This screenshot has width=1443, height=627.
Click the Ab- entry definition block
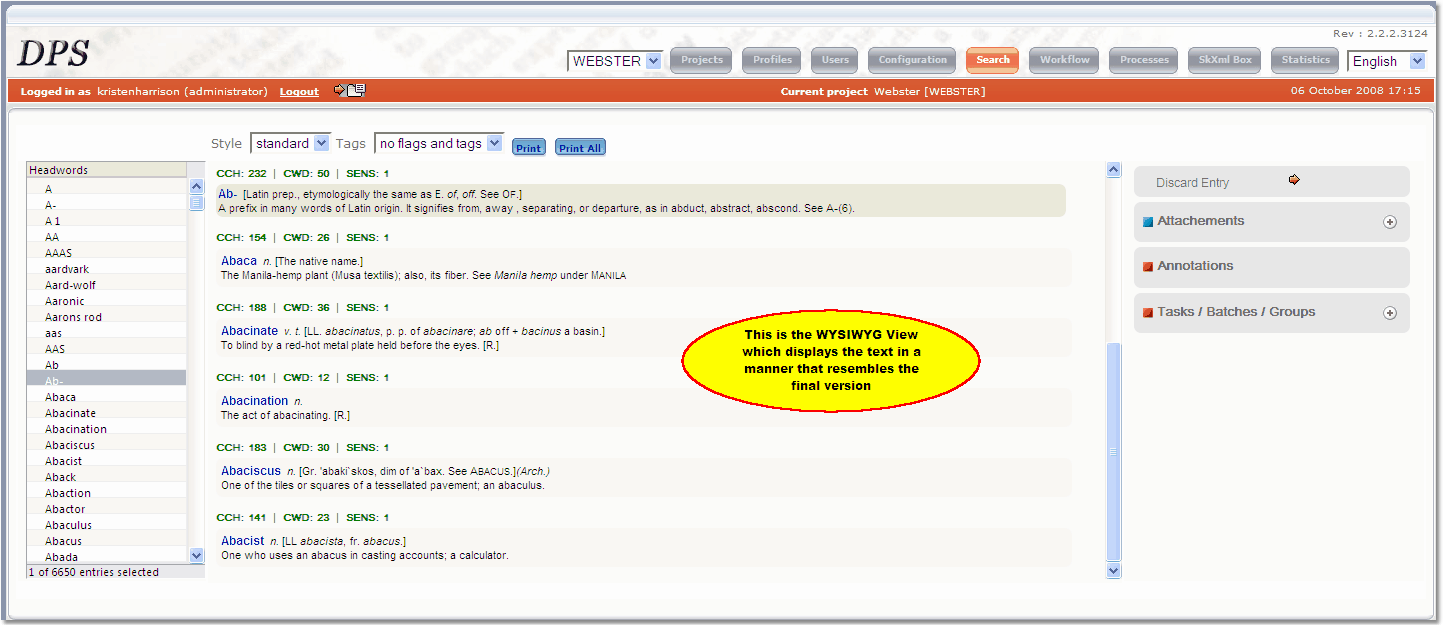(640, 201)
